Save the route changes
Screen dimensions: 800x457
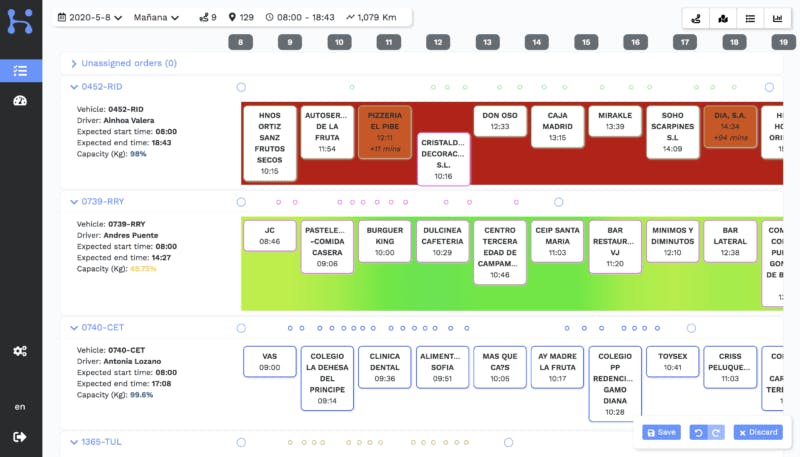(x=662, y=432)
